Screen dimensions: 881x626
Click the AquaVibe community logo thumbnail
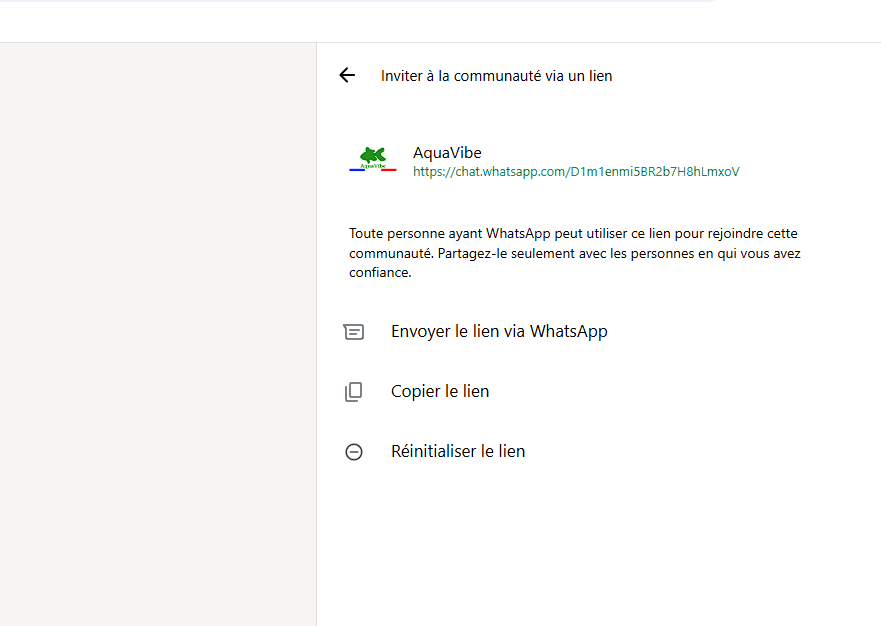pos(373,159)
